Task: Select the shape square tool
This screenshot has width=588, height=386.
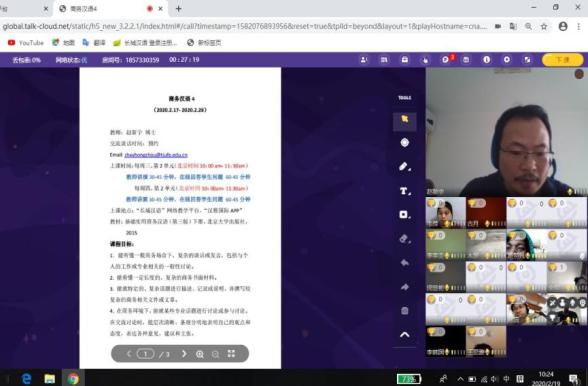Action: pyautogui.click(x=405, y=215)
